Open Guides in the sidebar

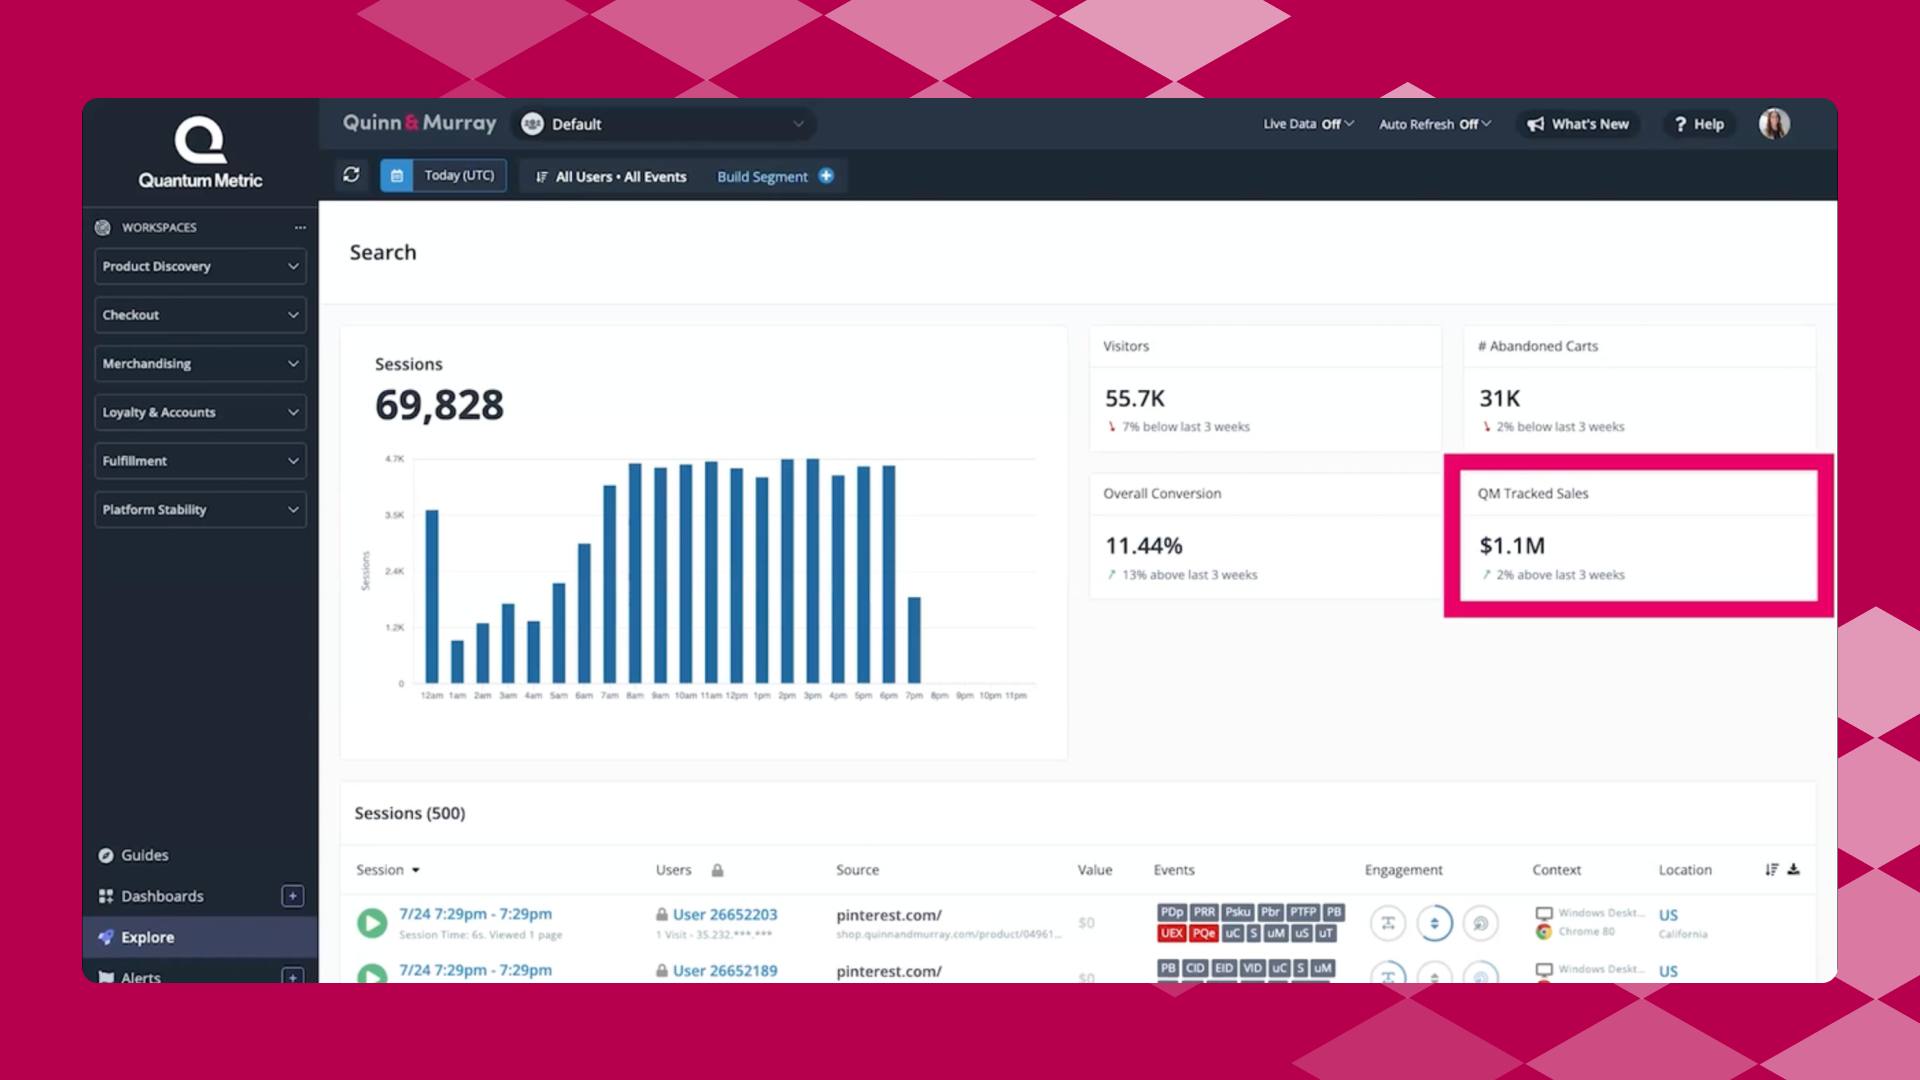click(x=145, y=855)
